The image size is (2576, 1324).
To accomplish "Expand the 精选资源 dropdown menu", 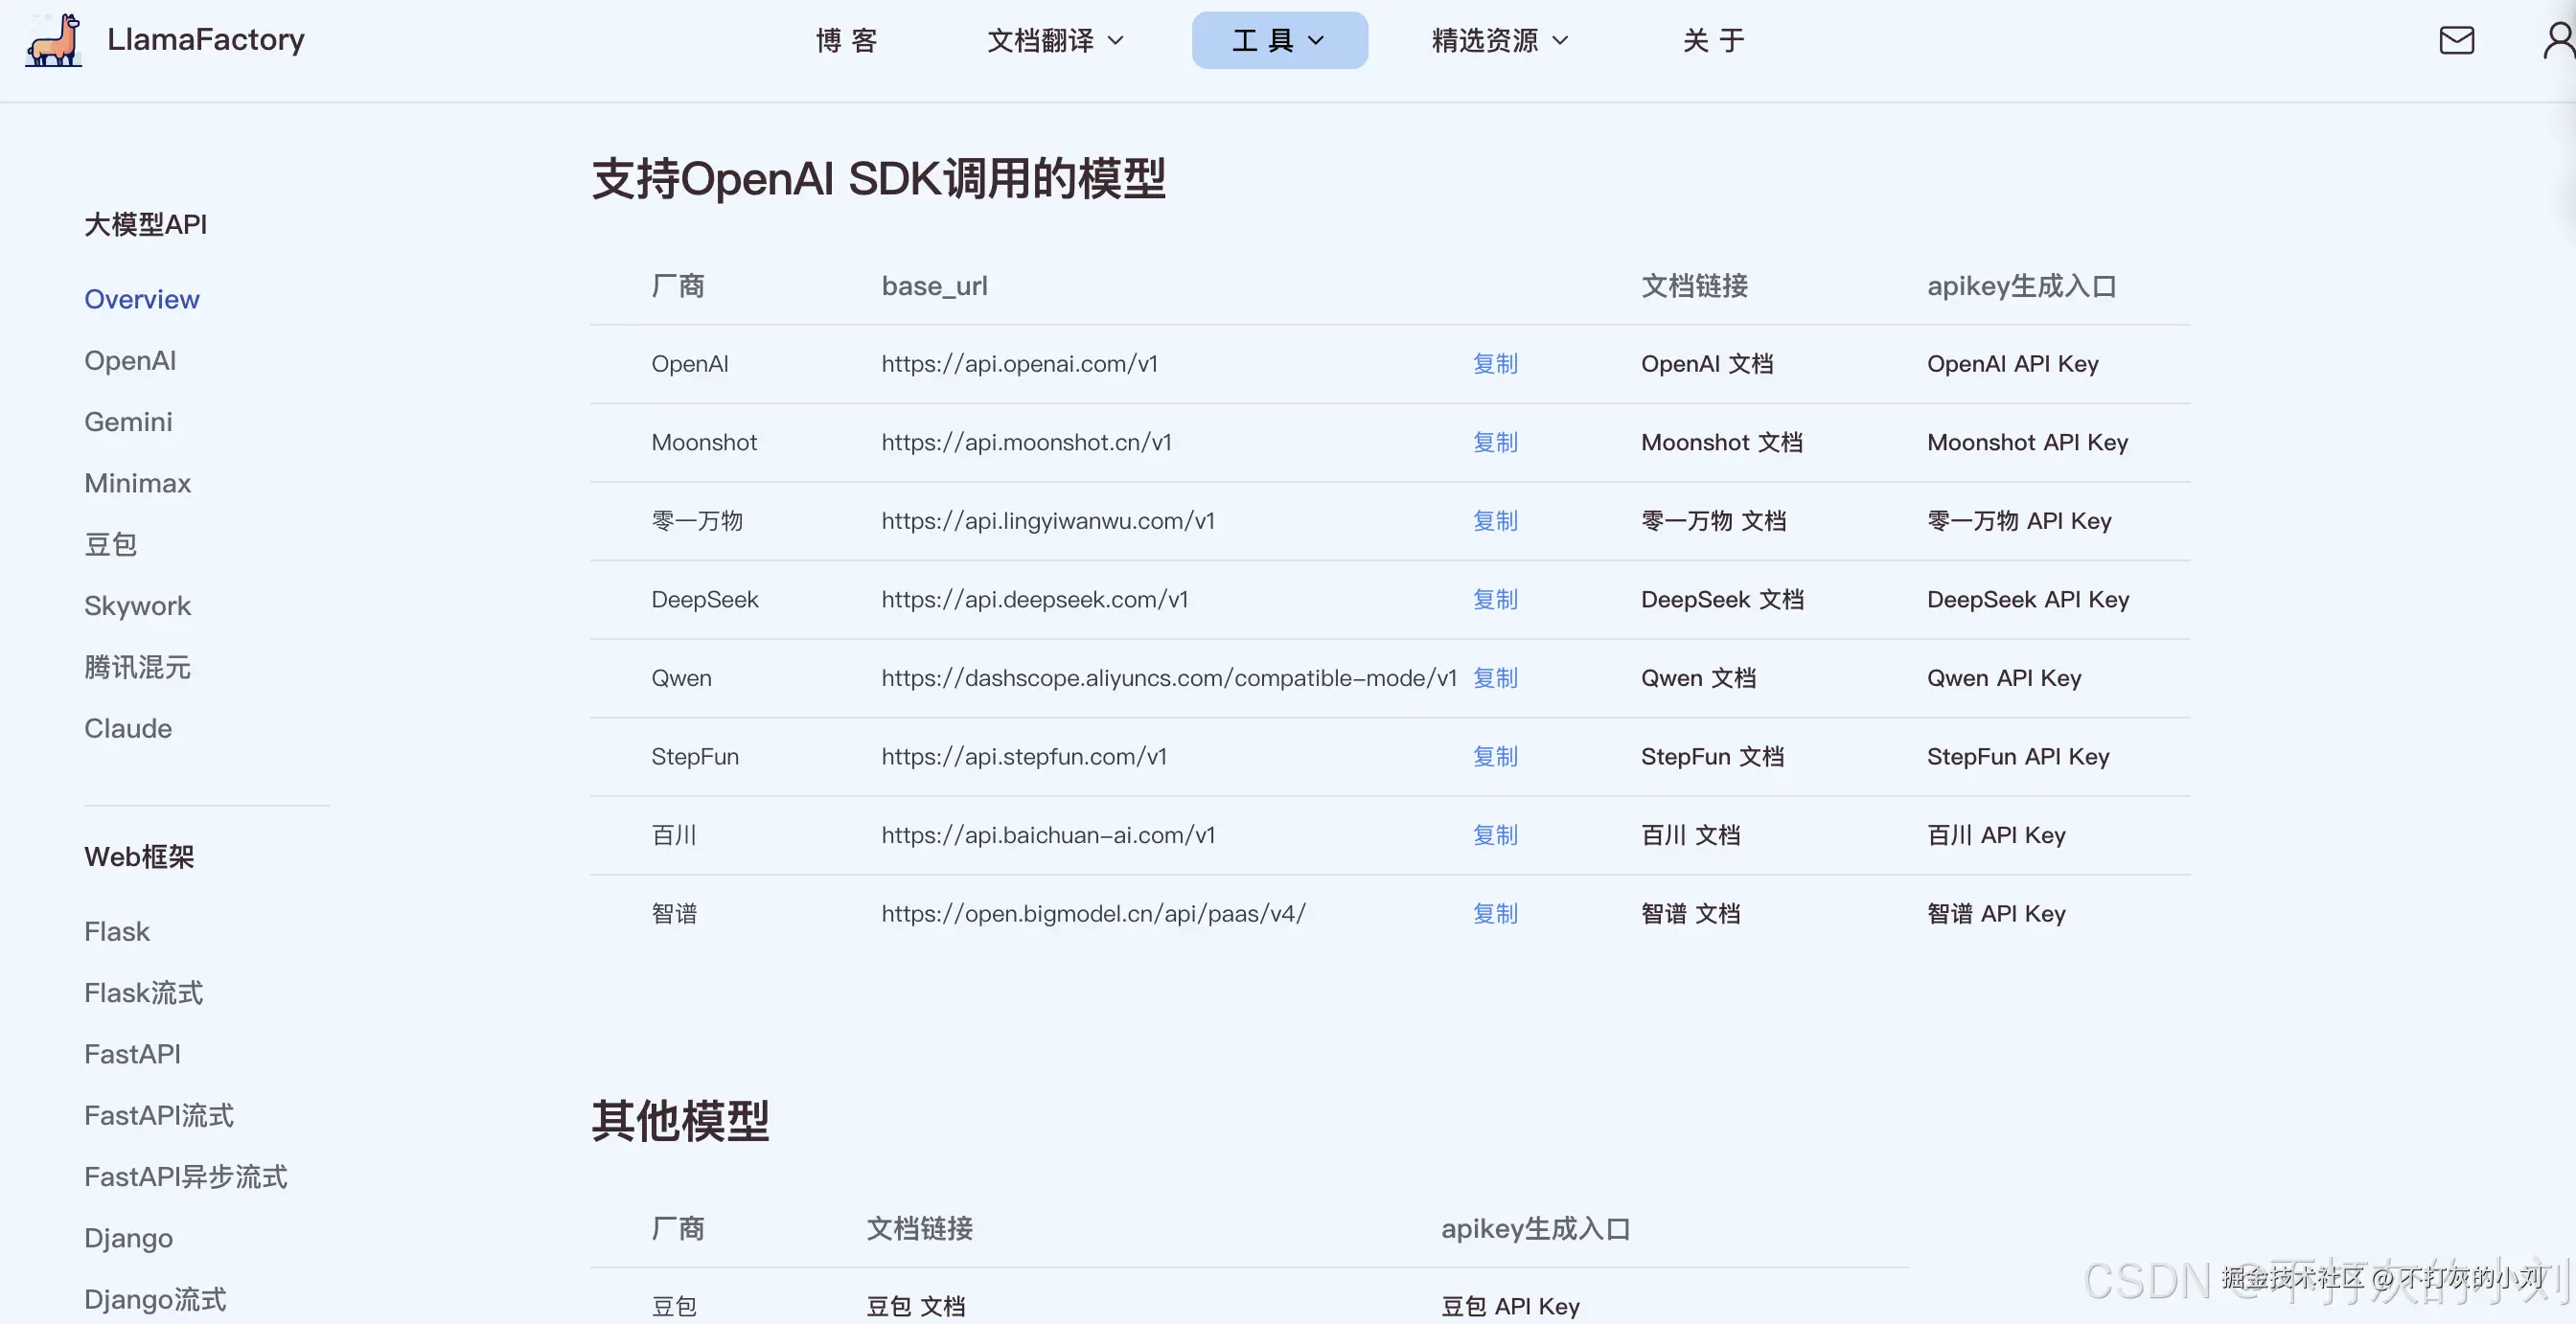I will click(1500, 40).
